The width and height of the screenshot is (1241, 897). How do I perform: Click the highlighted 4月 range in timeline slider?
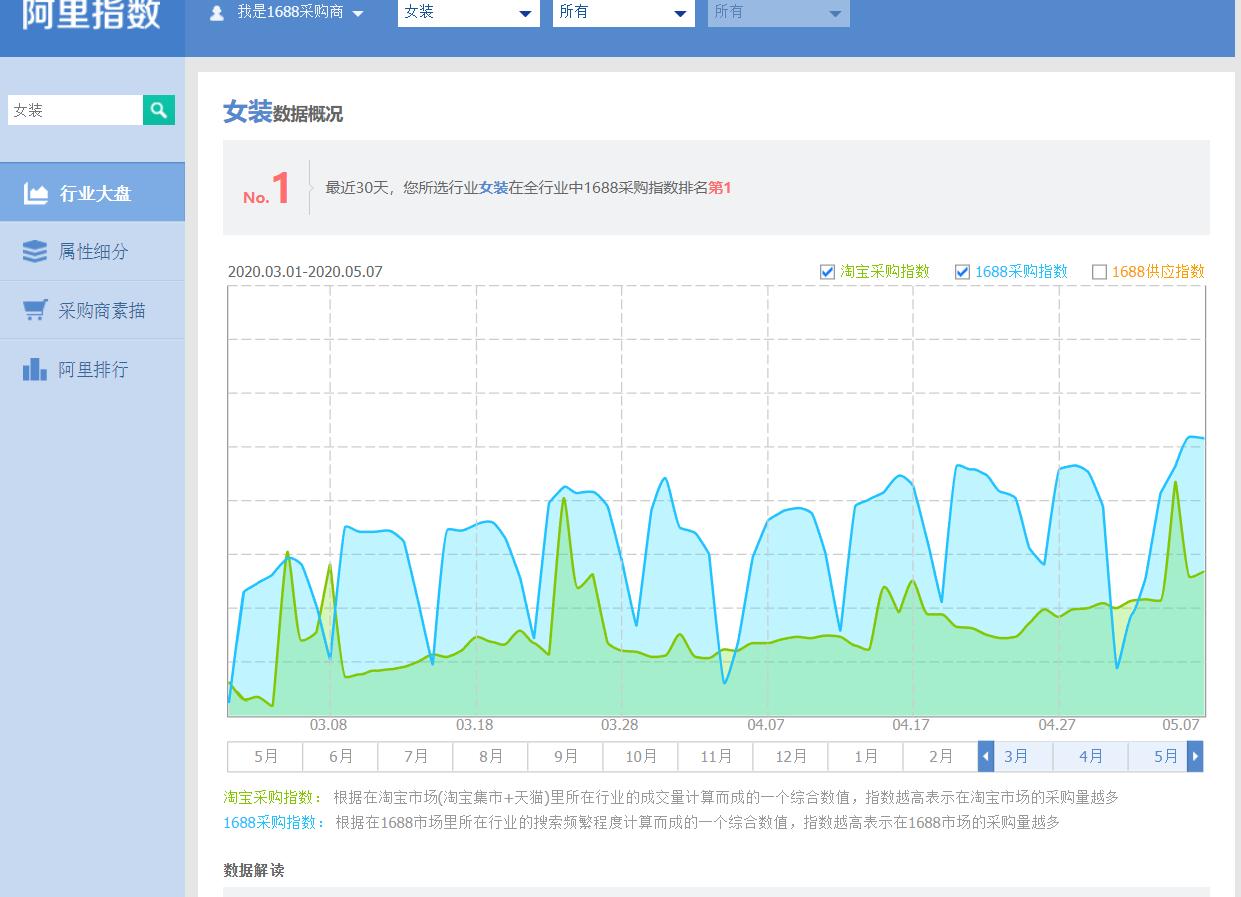[1091, 756]
